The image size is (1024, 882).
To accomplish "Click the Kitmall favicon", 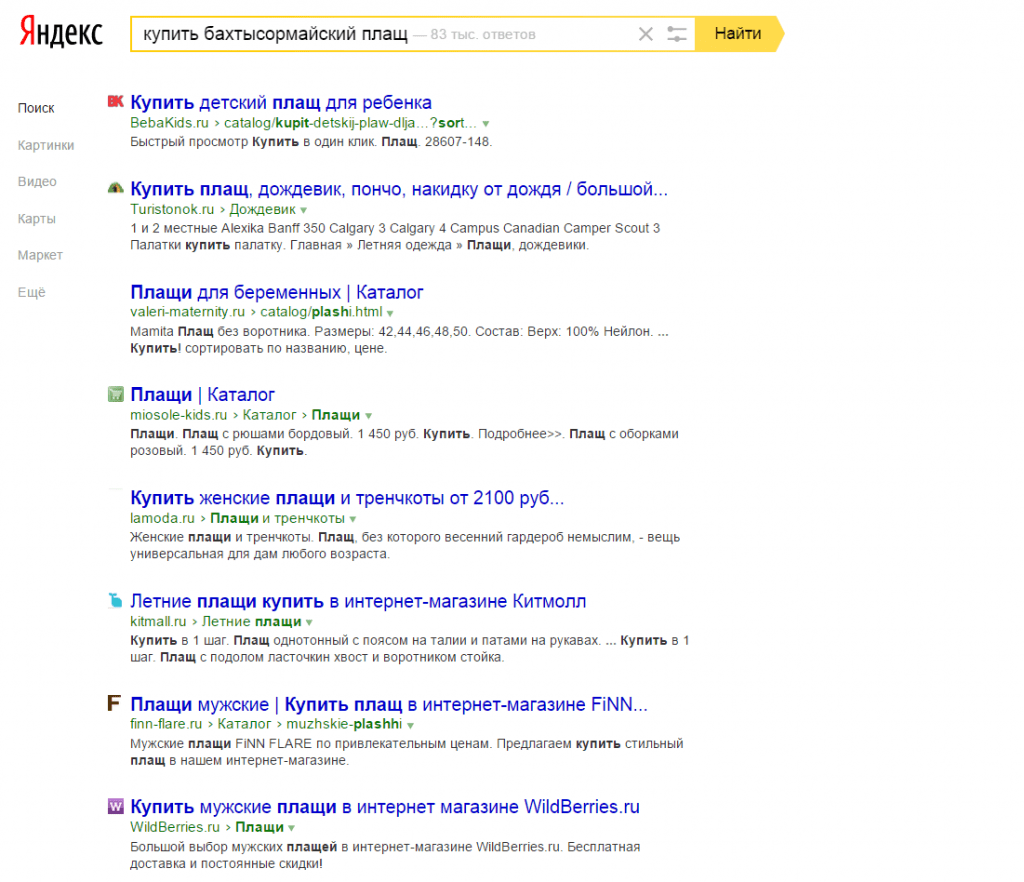I will pos(116,600).
